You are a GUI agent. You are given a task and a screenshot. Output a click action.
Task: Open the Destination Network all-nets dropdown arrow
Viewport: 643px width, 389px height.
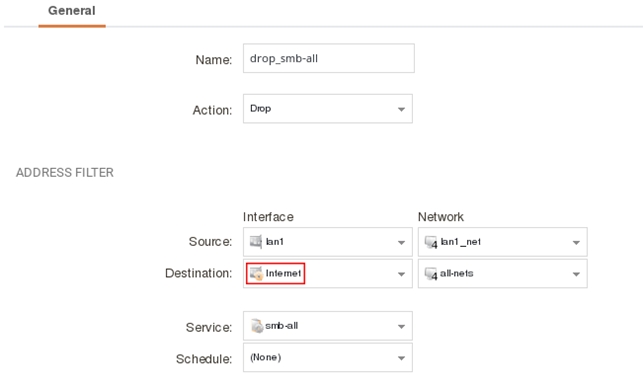pos(576,274)
